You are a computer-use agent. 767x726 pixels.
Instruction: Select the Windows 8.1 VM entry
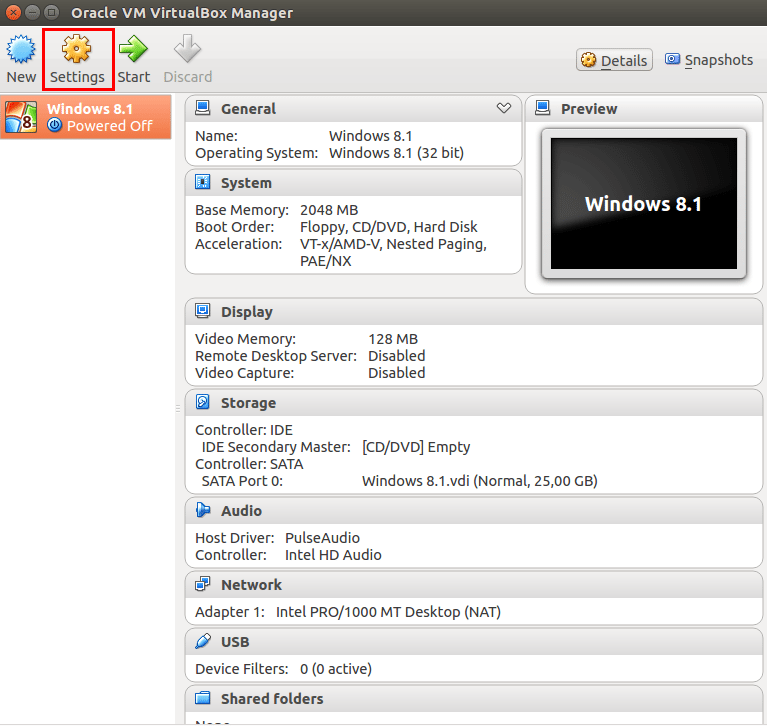tap(86, 117)
